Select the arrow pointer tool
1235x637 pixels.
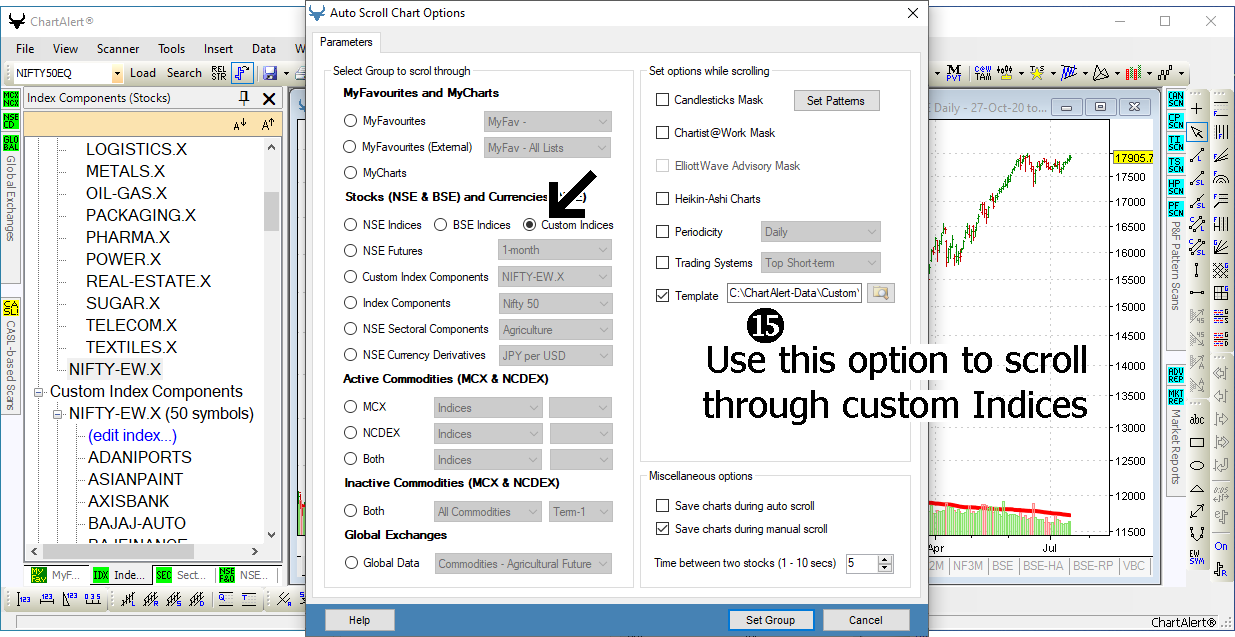point(1197,132)
